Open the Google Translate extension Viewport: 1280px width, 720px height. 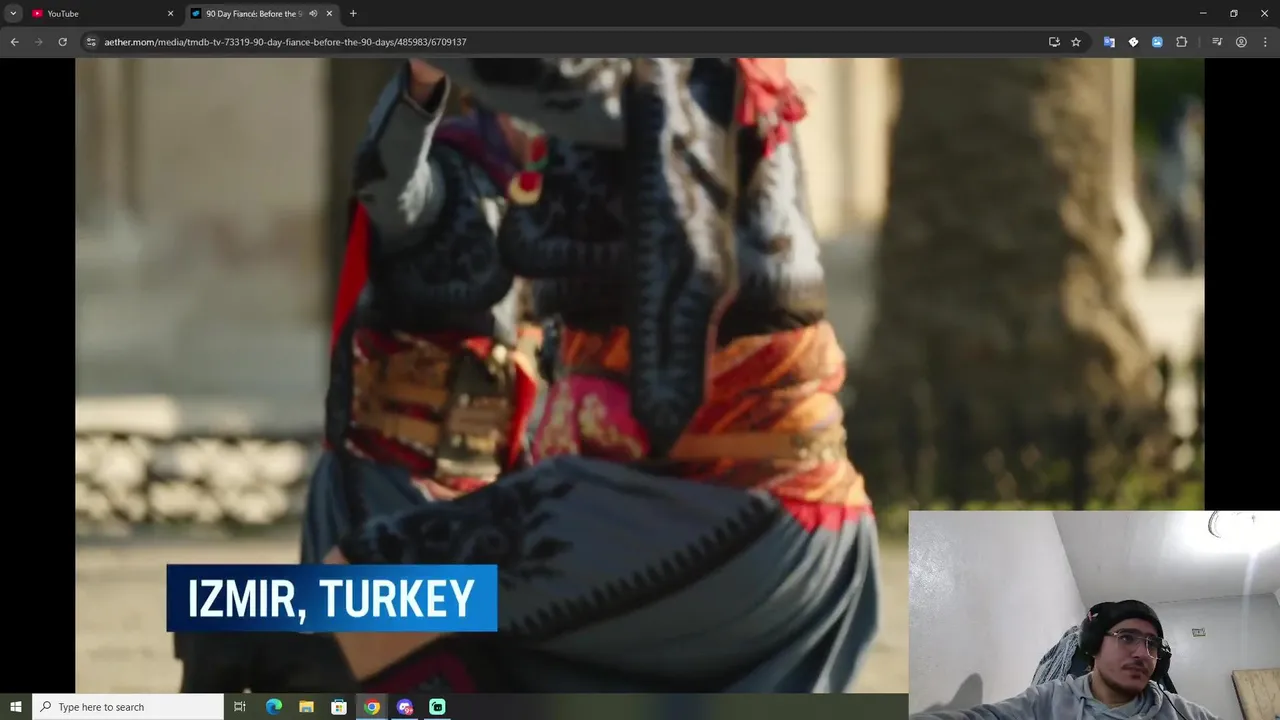click(x=1109, y=42)
